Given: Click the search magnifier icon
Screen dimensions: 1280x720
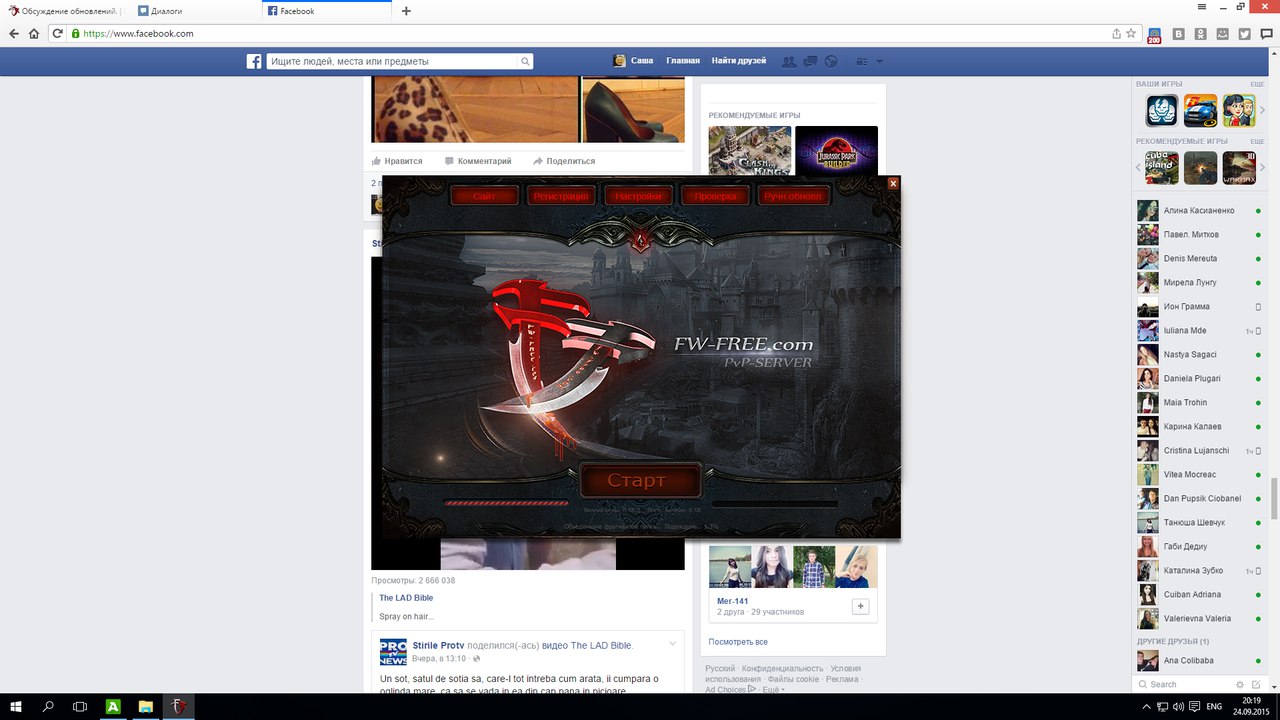Looking at the screenshot, I should (525, 61).
